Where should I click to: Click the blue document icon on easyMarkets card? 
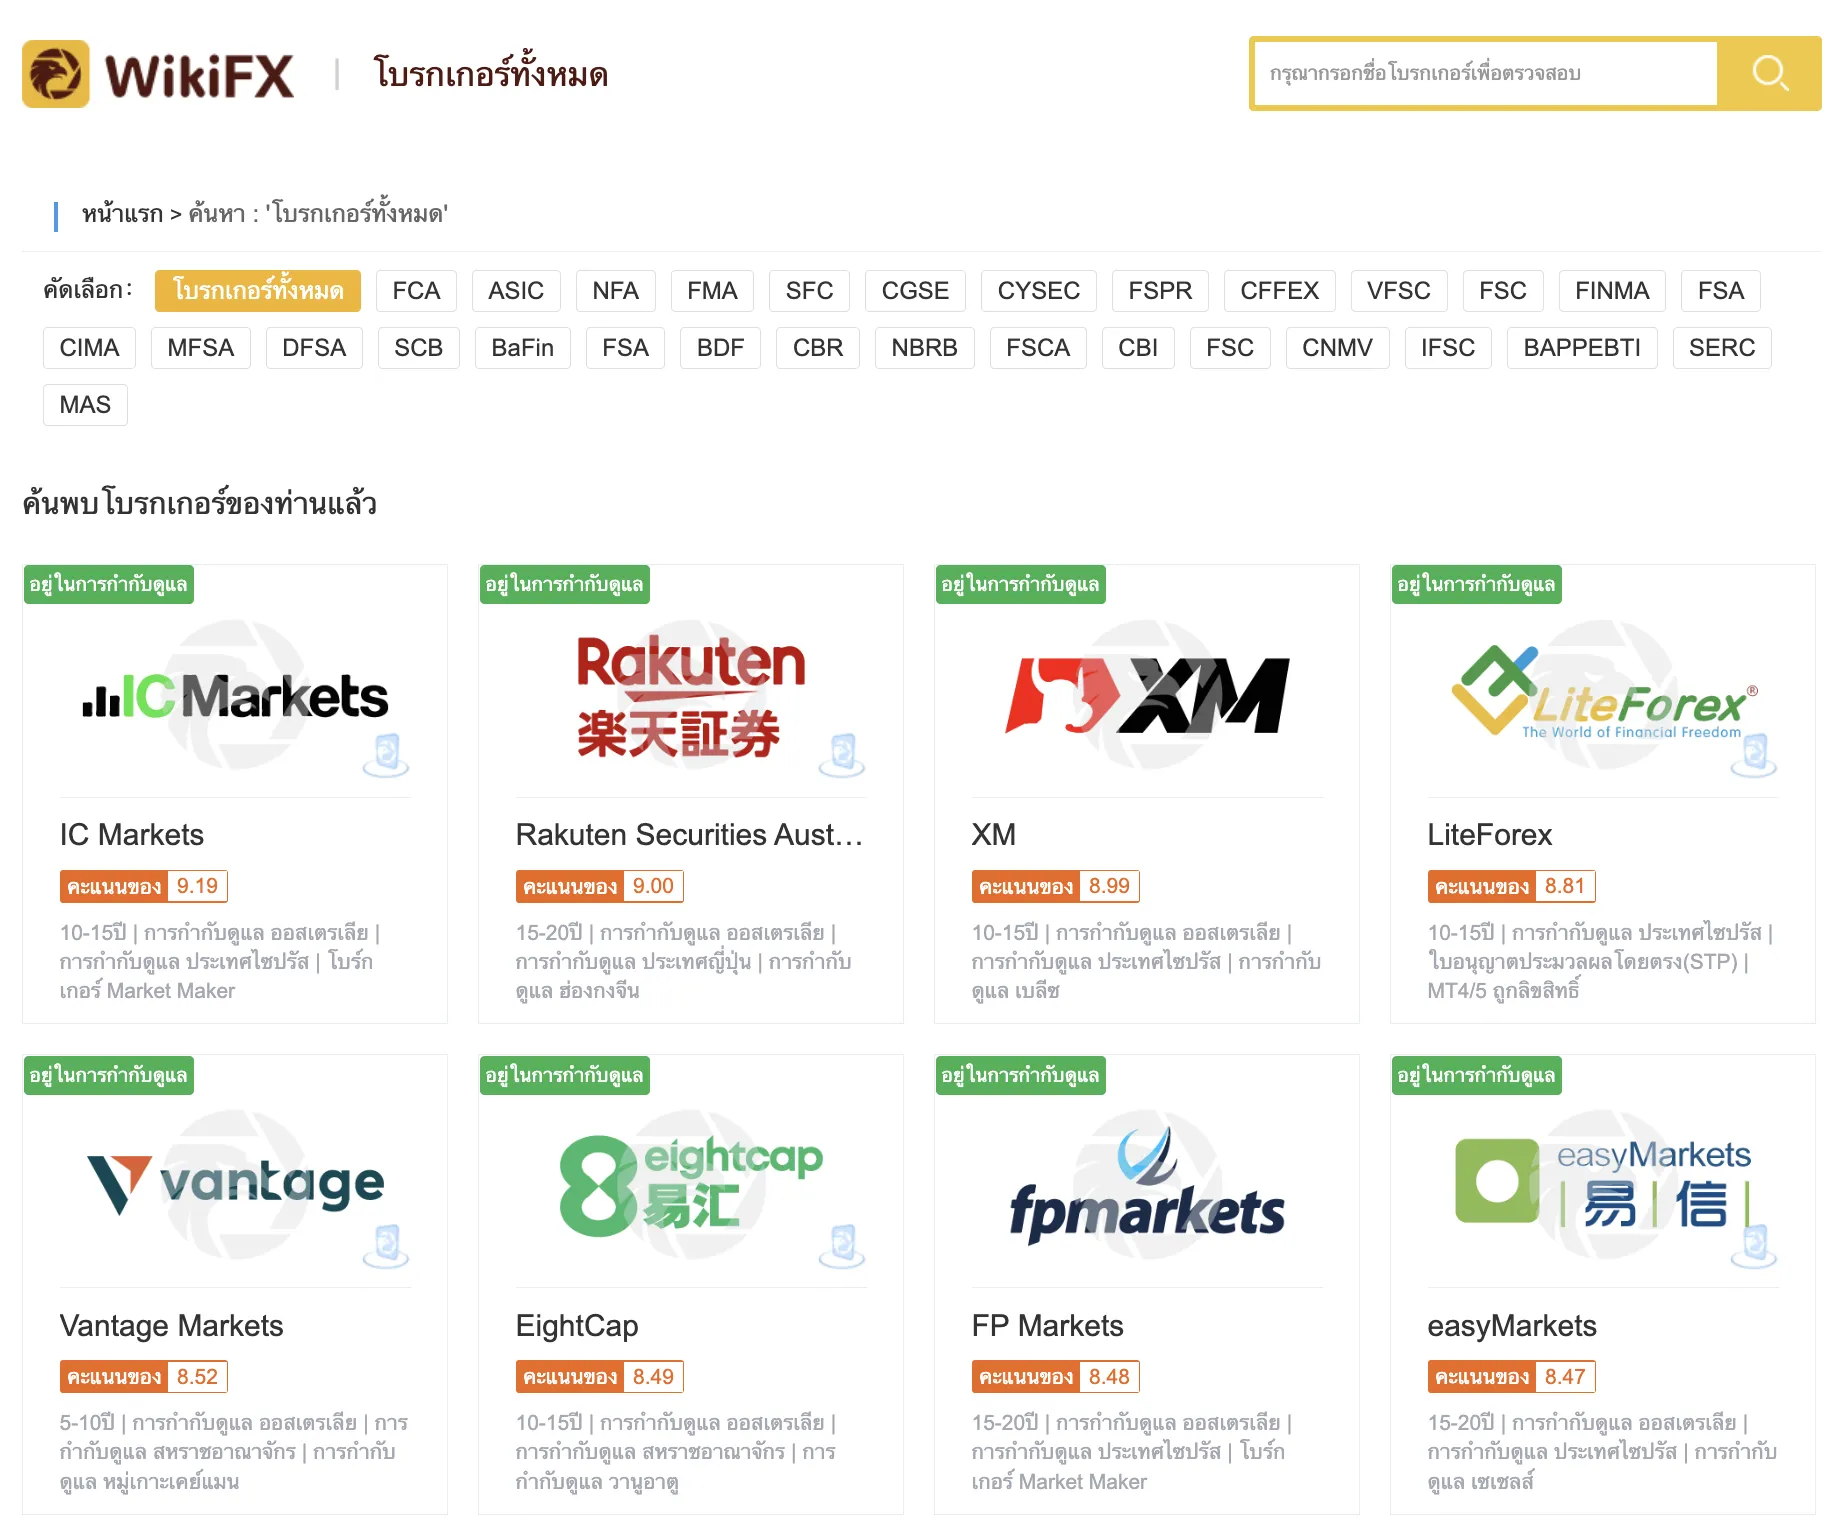pyautogui.click(x=1754, y=1245)
